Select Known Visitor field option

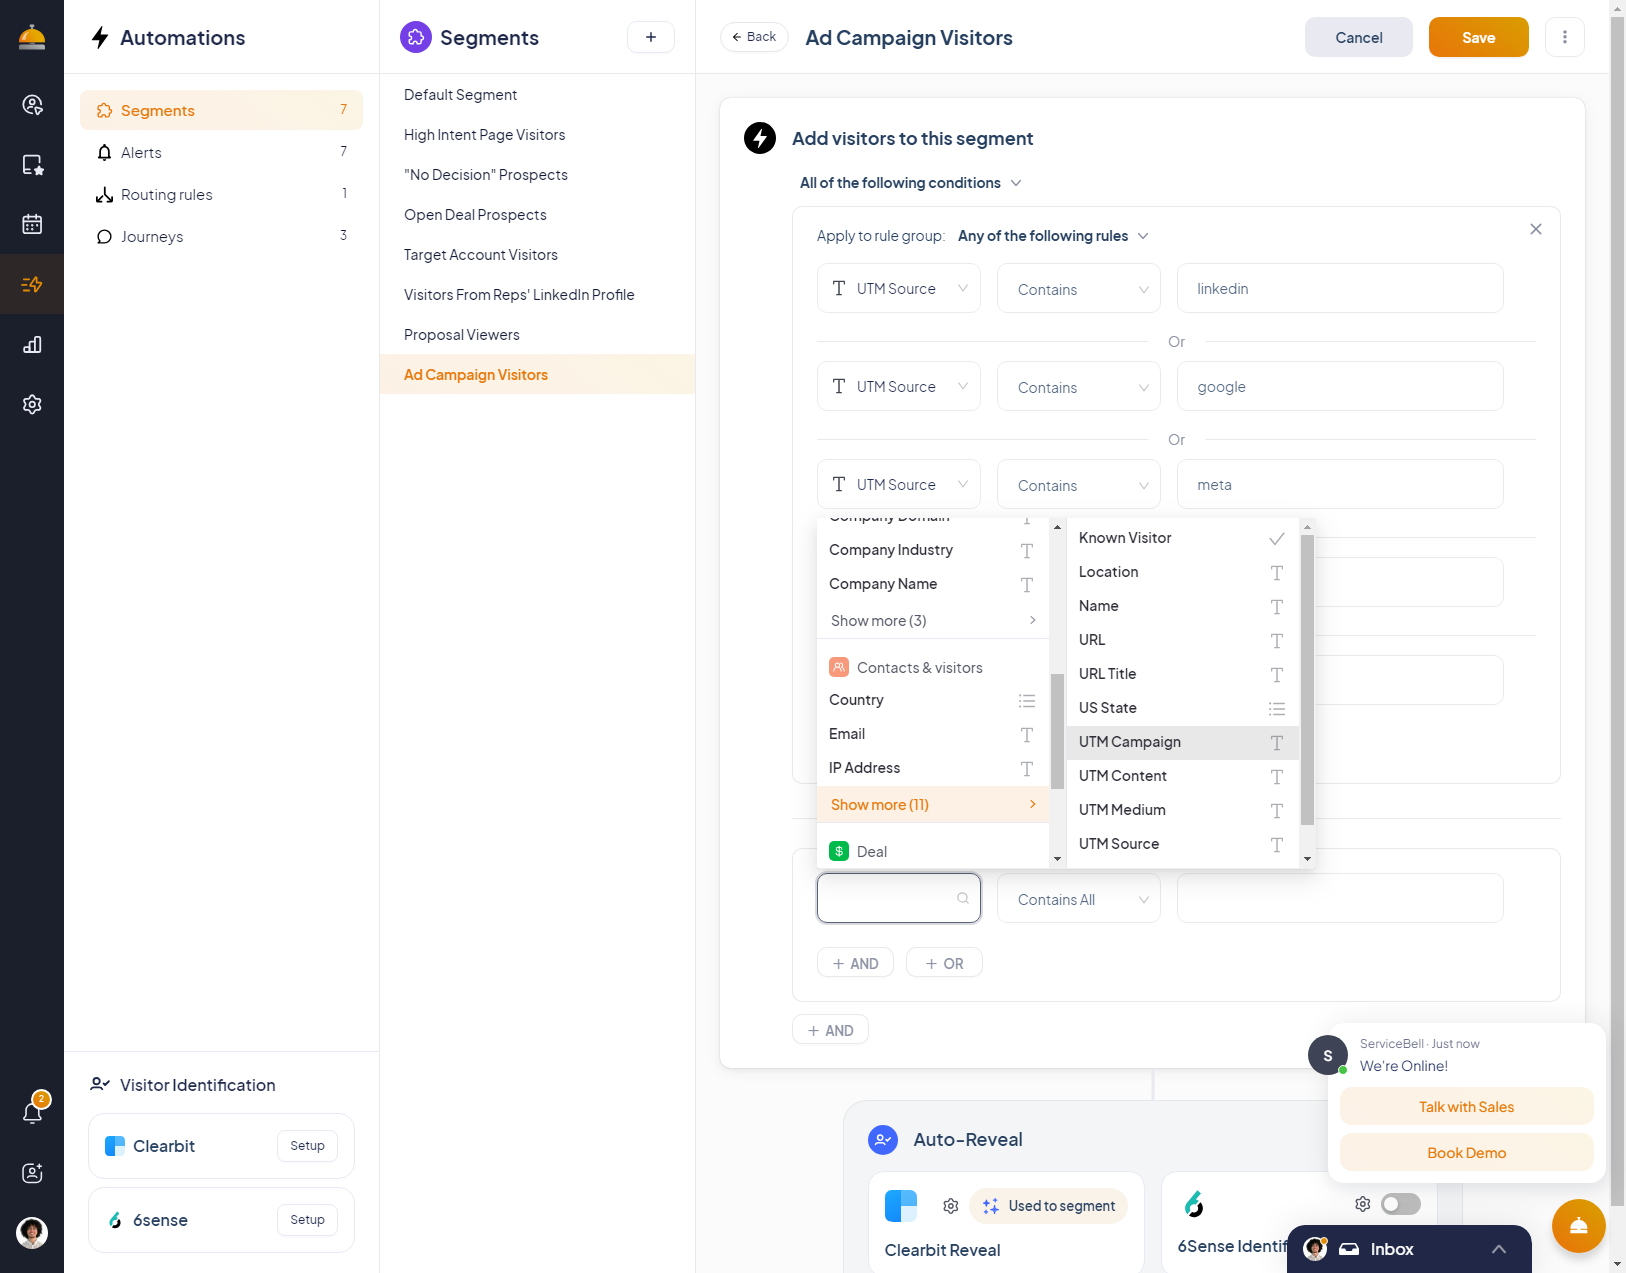click(x=1183, y=538)
